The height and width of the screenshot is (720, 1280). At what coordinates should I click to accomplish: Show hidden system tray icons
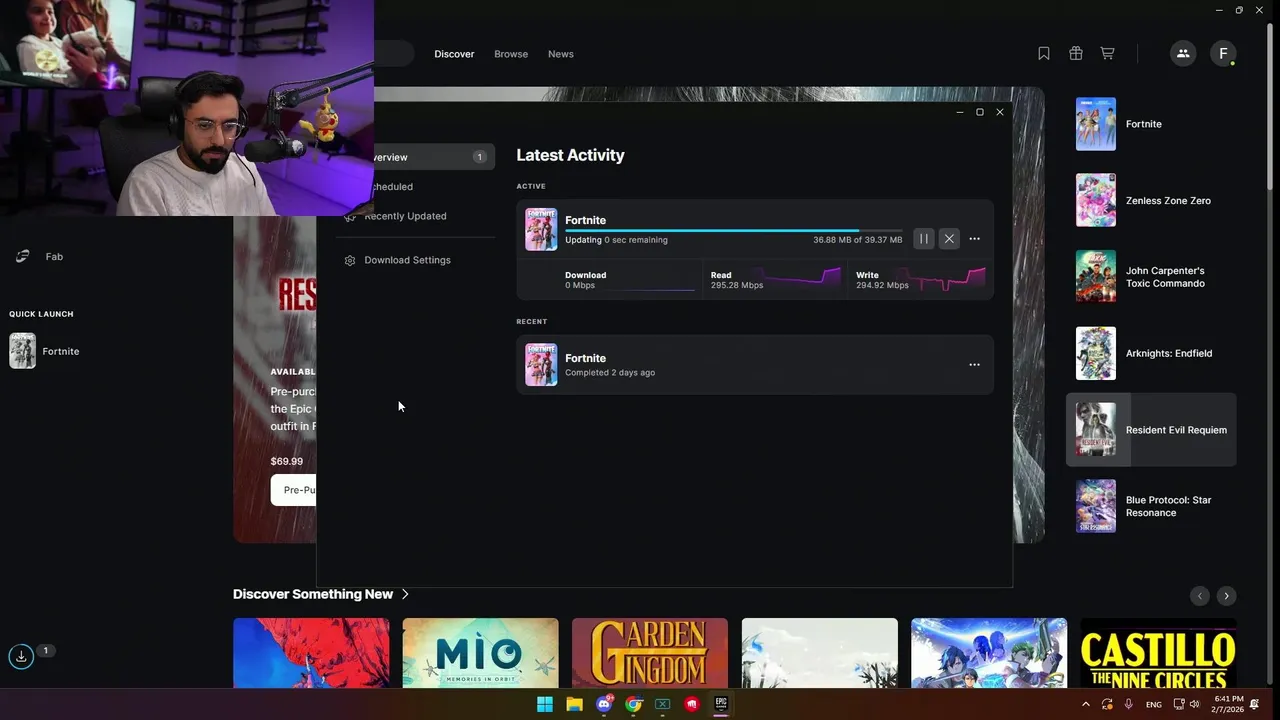click(1086, 704)
